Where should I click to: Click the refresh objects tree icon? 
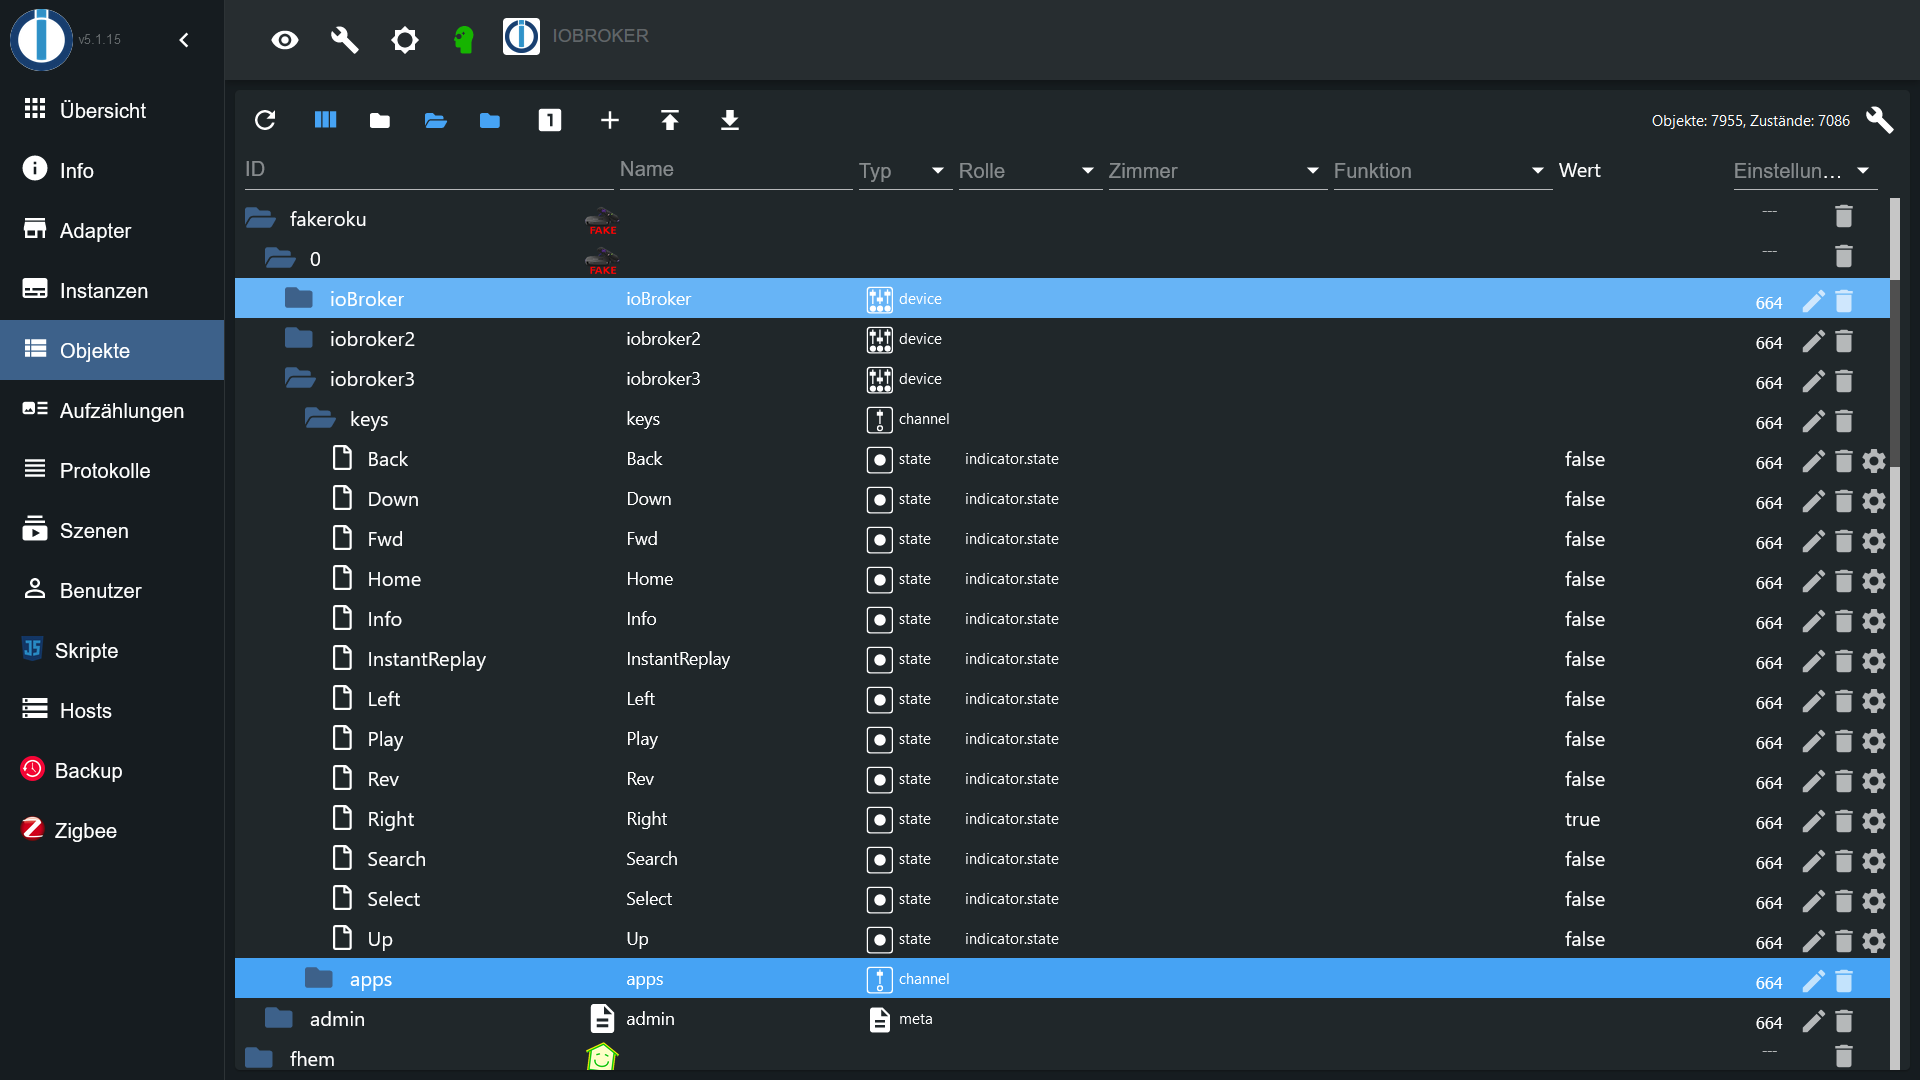(x=265, y=120)
